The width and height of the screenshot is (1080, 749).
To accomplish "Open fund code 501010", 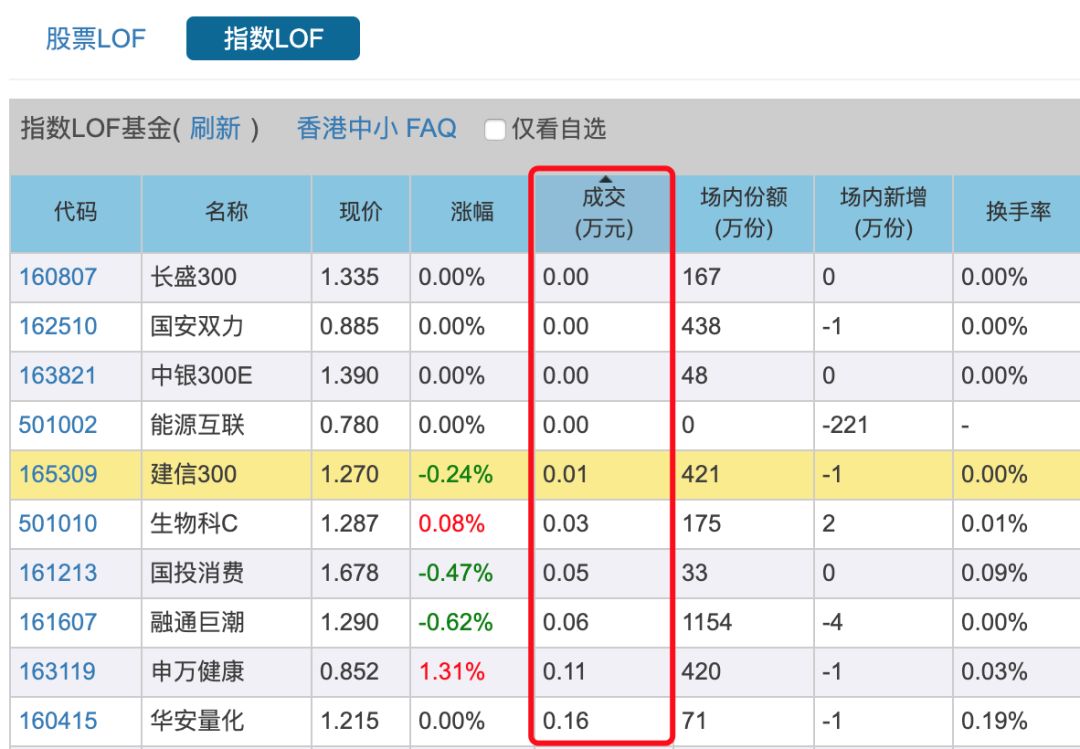I will [x=58, y=524].
